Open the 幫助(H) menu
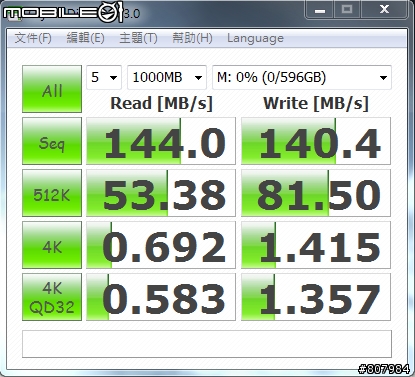This screenshot has width=415, height=377. [192, 38]
